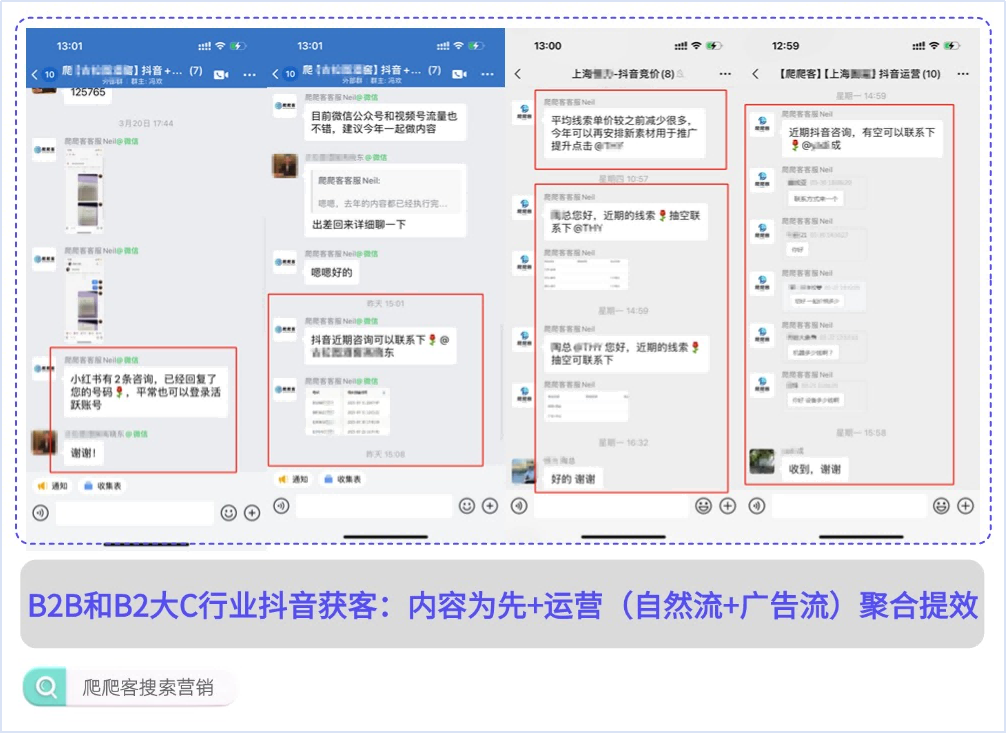The image size is (1007, 733).
Task: Open more options in chat showing "125765"
Action: (x=249, y=75)
